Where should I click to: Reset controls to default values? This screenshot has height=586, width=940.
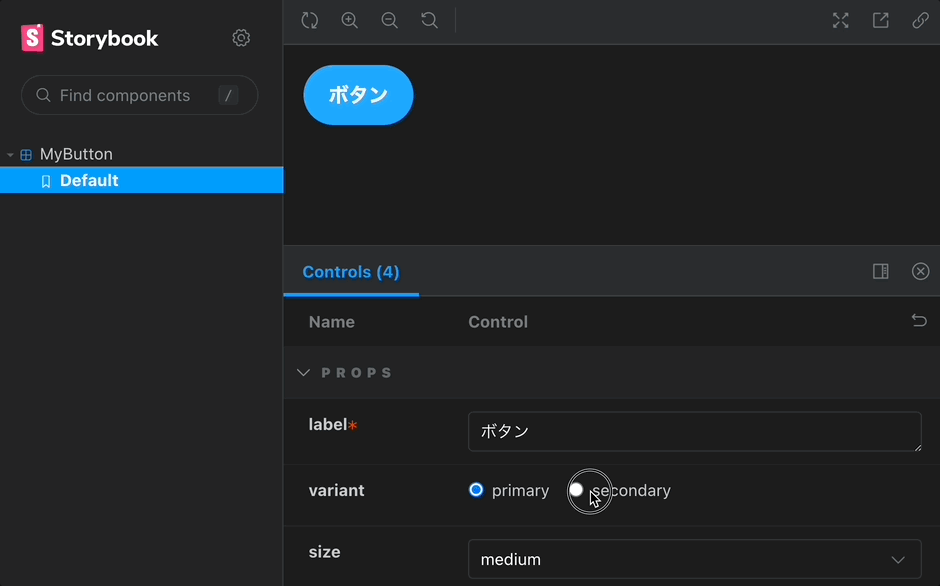click(x=919, y=321)
